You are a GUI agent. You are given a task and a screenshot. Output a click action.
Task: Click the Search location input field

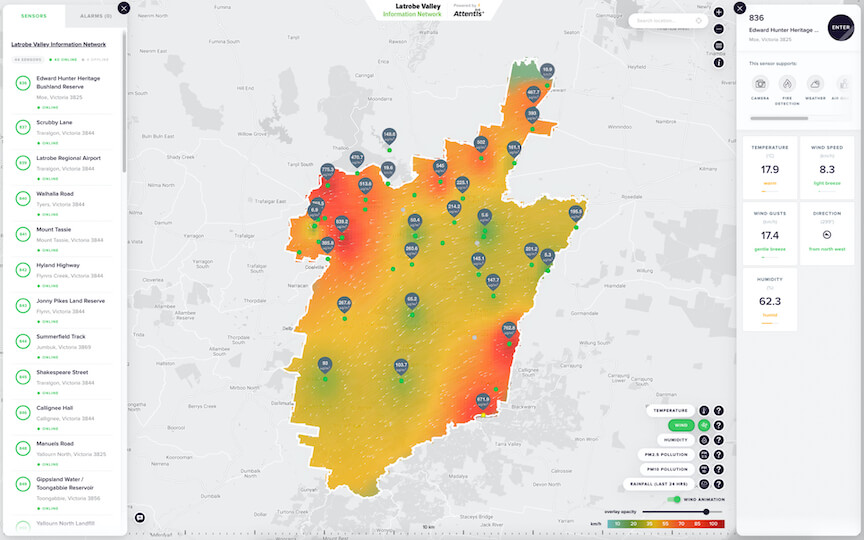(x=668, y=20)
